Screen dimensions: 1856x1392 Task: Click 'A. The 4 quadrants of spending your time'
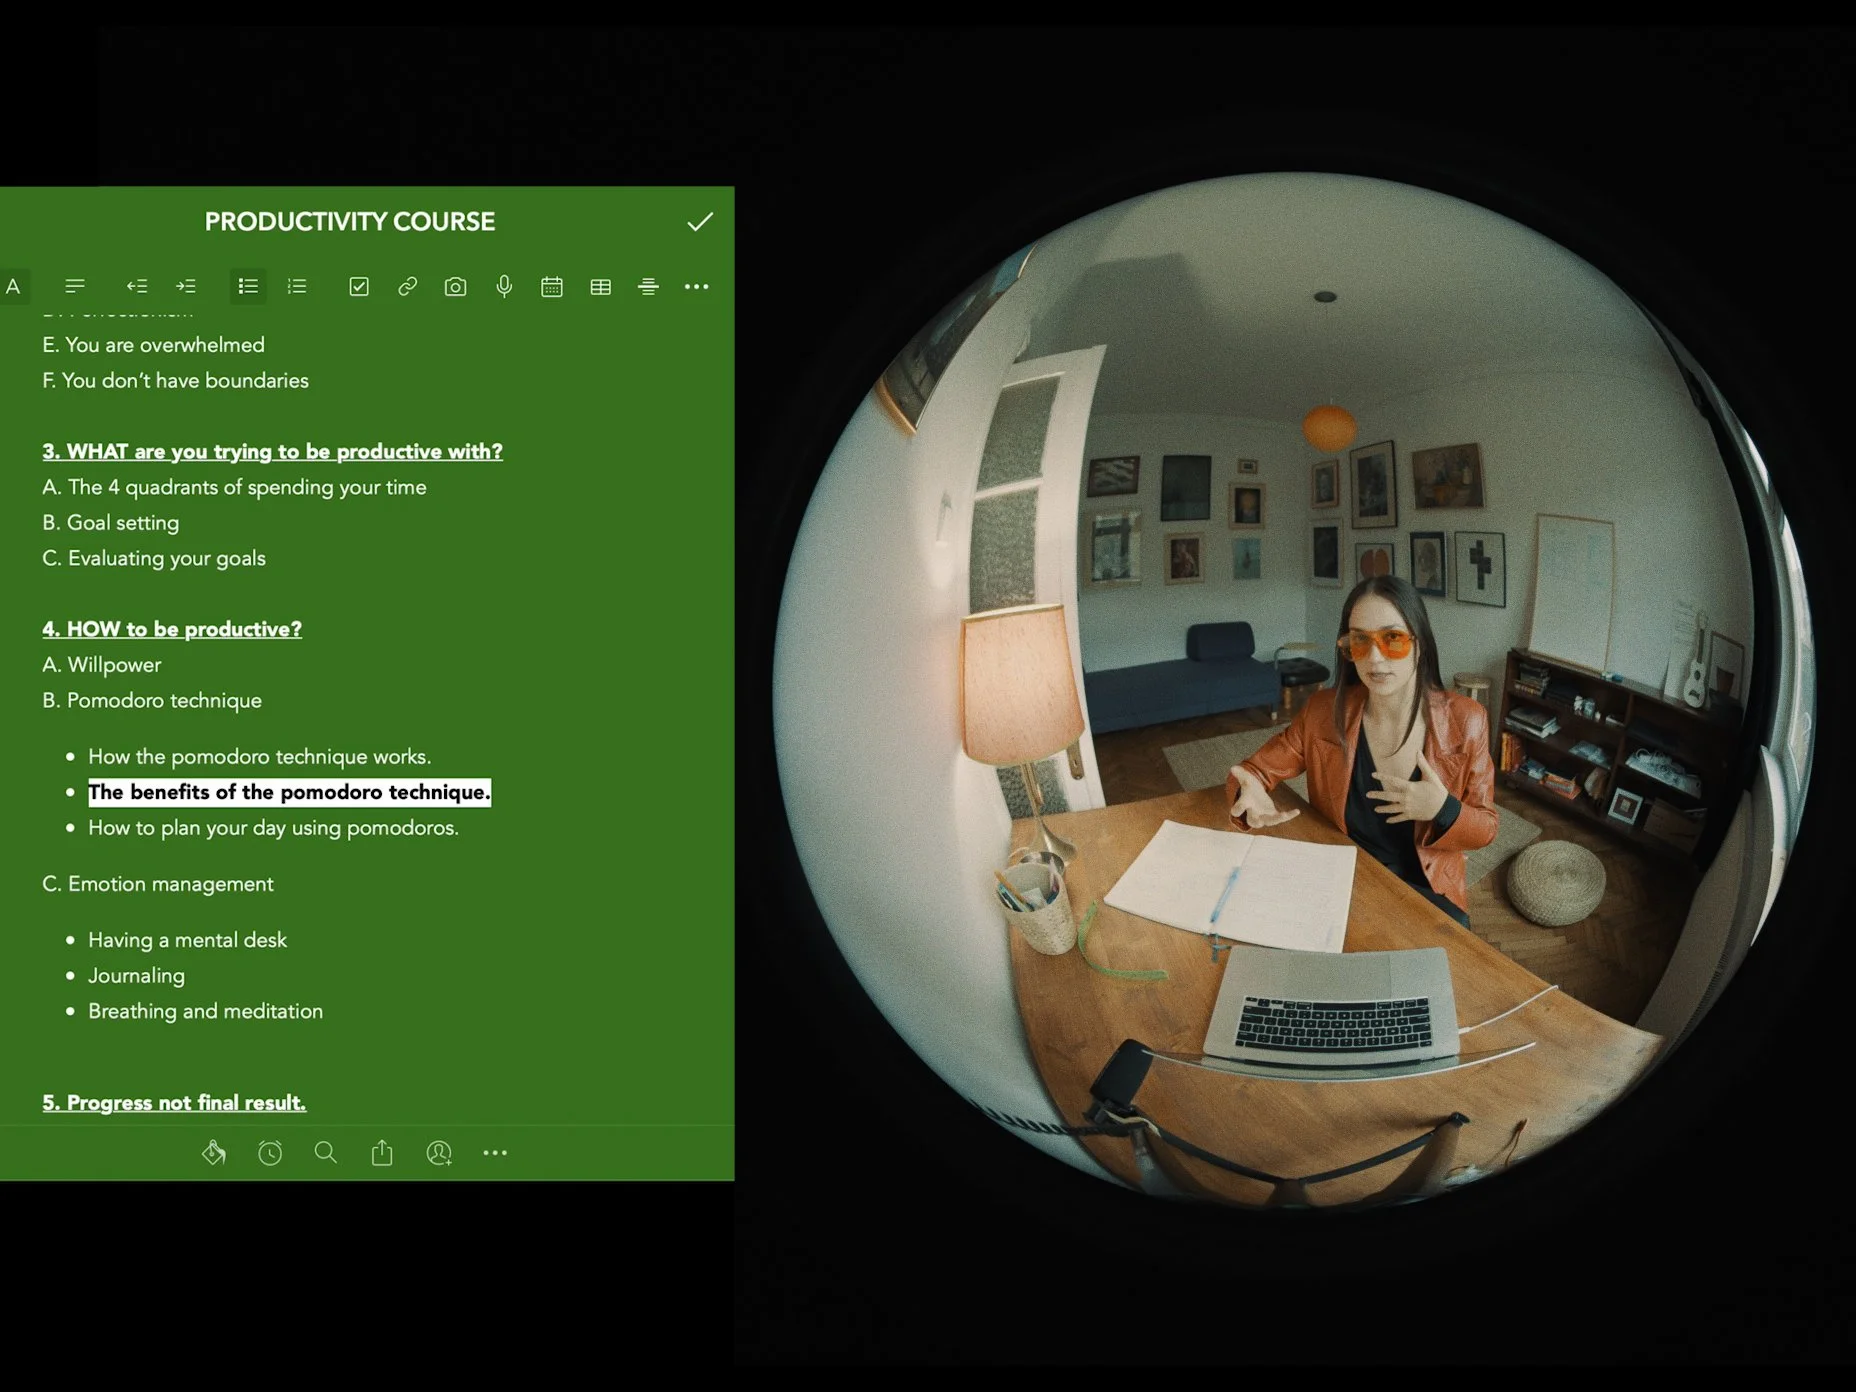(234, 488)
